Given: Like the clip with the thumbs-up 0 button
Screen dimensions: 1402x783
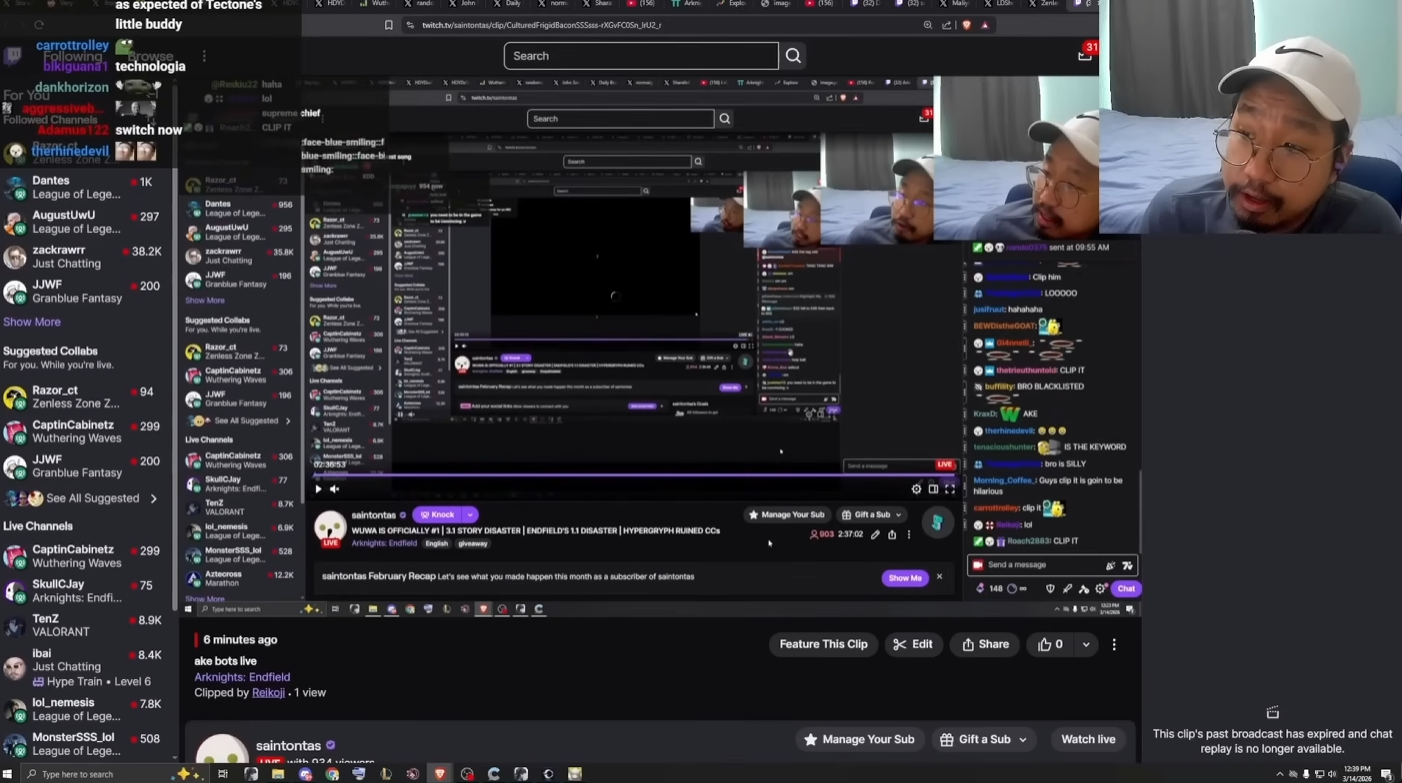Looking at the screenshot, I should tap(1050, 645).
